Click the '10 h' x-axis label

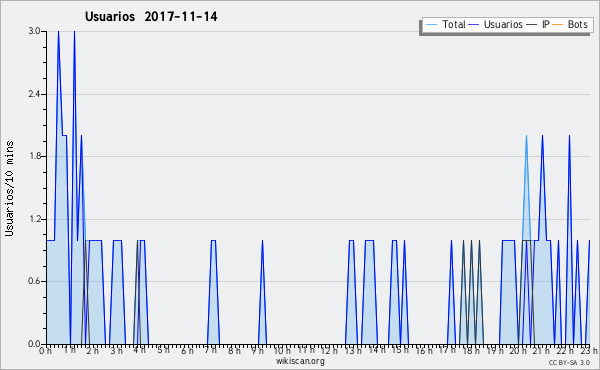[x=282, y=350]
